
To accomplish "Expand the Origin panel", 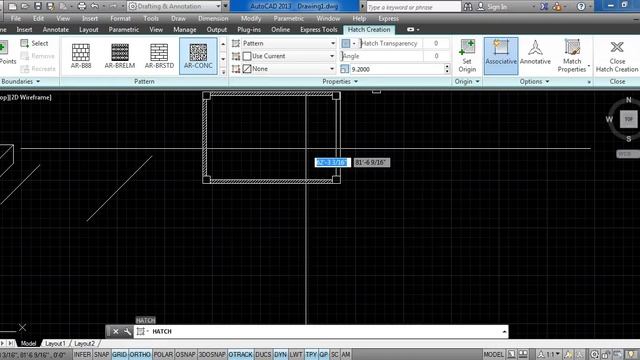I will point(467,82).
